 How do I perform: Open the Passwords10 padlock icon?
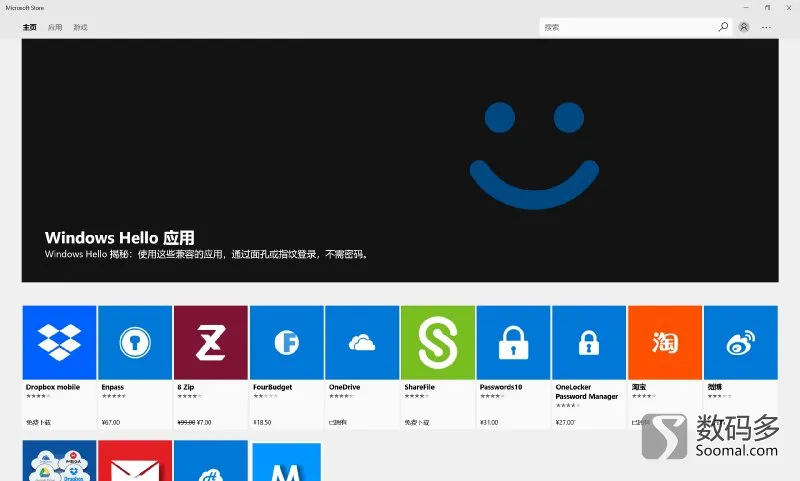click(x=513, y=342)
